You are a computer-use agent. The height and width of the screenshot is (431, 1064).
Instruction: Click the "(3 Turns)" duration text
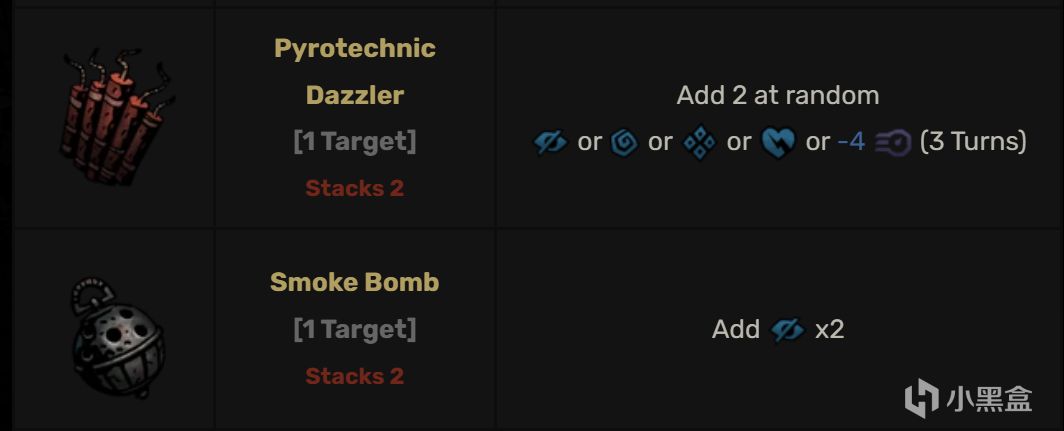click(973, 142)
